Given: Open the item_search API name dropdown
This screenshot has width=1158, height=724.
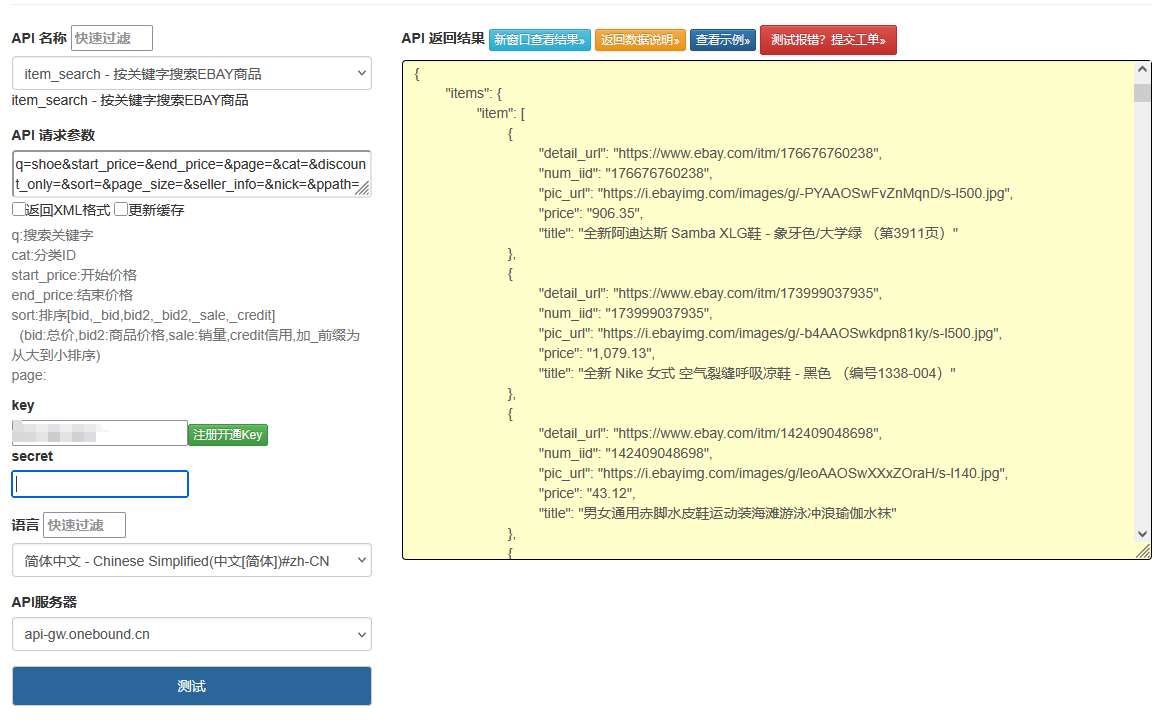Looking at the screenshot, I should 191,73.
